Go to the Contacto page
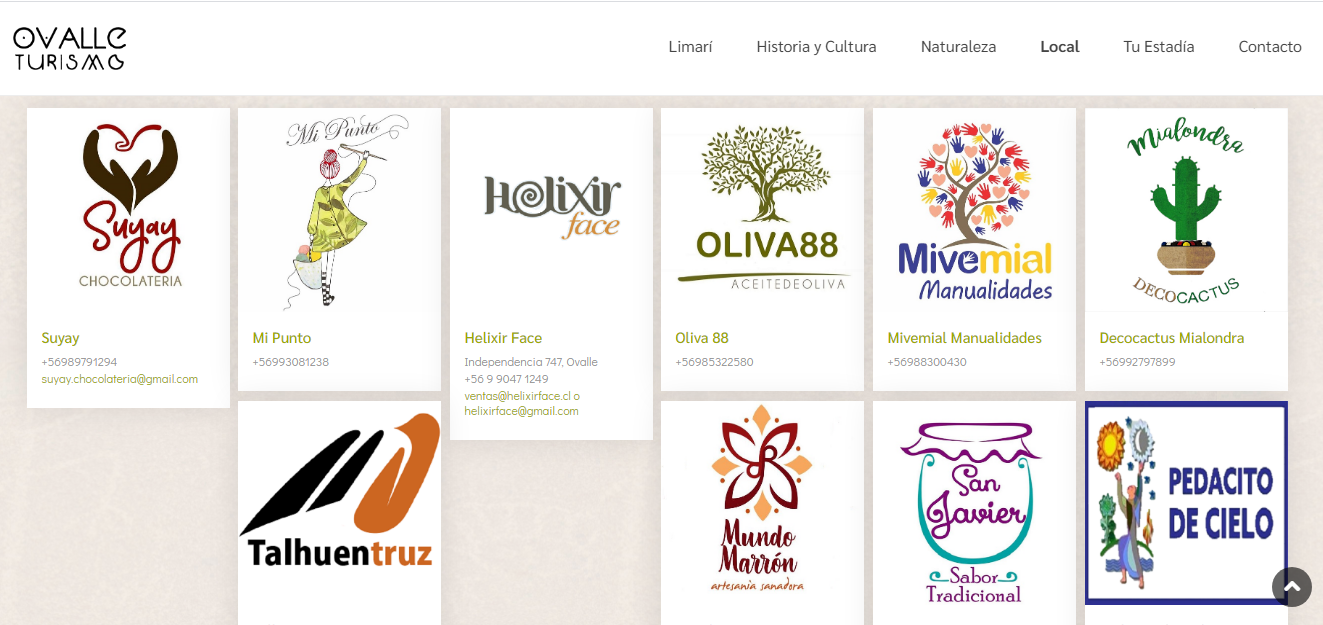The height and width of the screenshot is (625, 1323). tap(1270, 47)
